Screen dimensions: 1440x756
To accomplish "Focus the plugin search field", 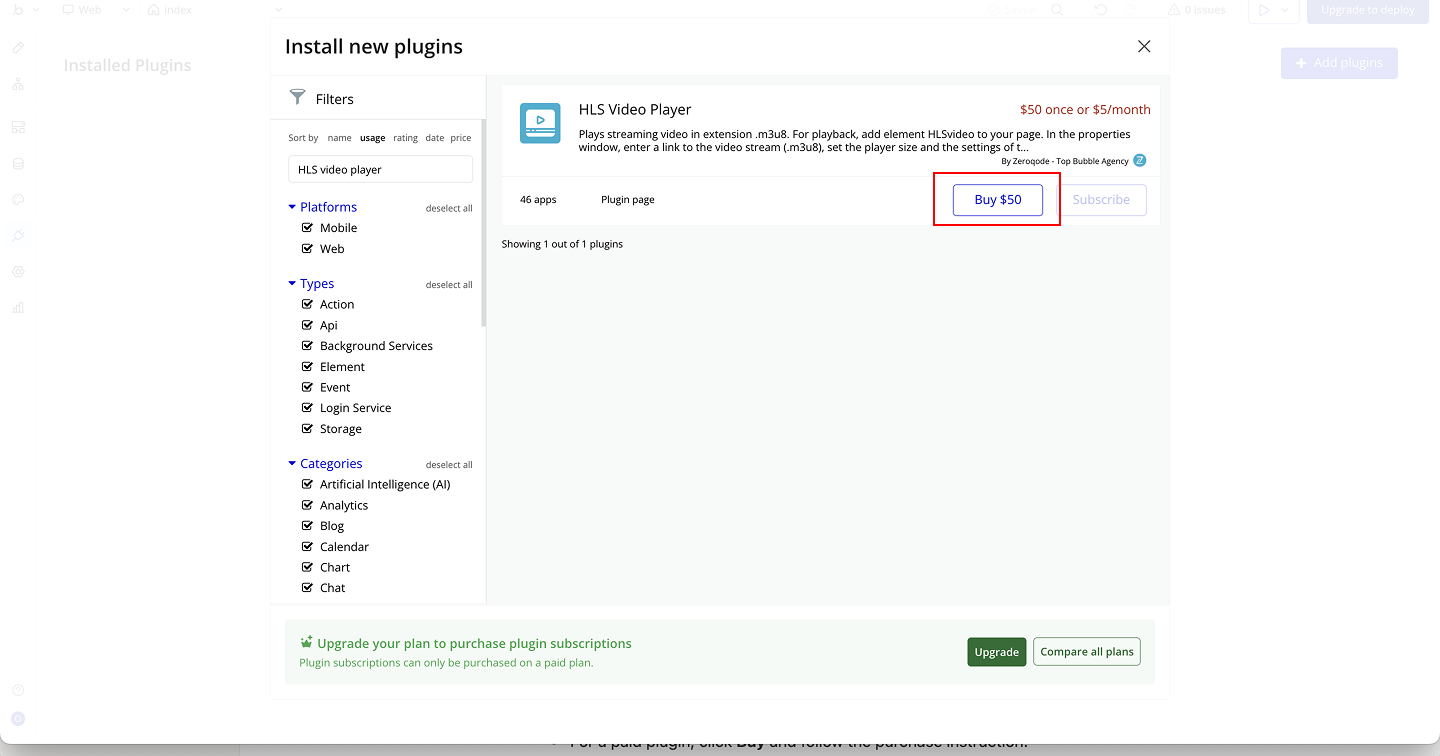I will click(x=381, y=169).
